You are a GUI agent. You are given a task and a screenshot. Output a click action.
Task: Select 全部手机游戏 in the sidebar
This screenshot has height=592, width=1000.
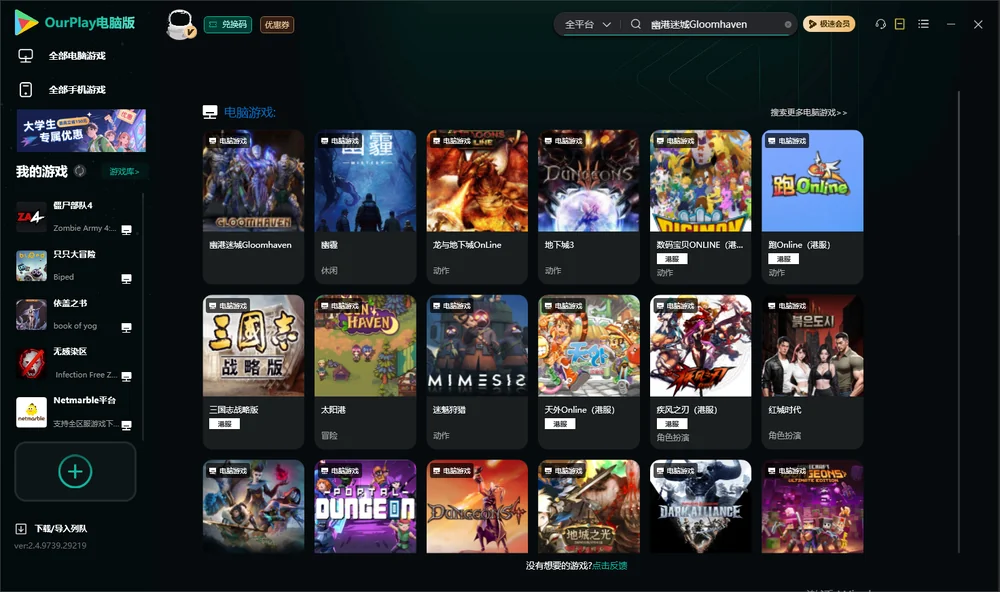[62, 90]
